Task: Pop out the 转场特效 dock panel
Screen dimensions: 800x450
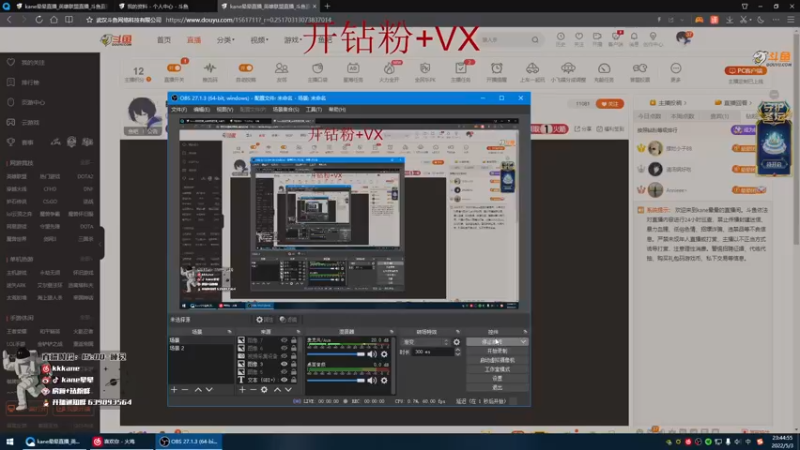Action: (457, 332)
